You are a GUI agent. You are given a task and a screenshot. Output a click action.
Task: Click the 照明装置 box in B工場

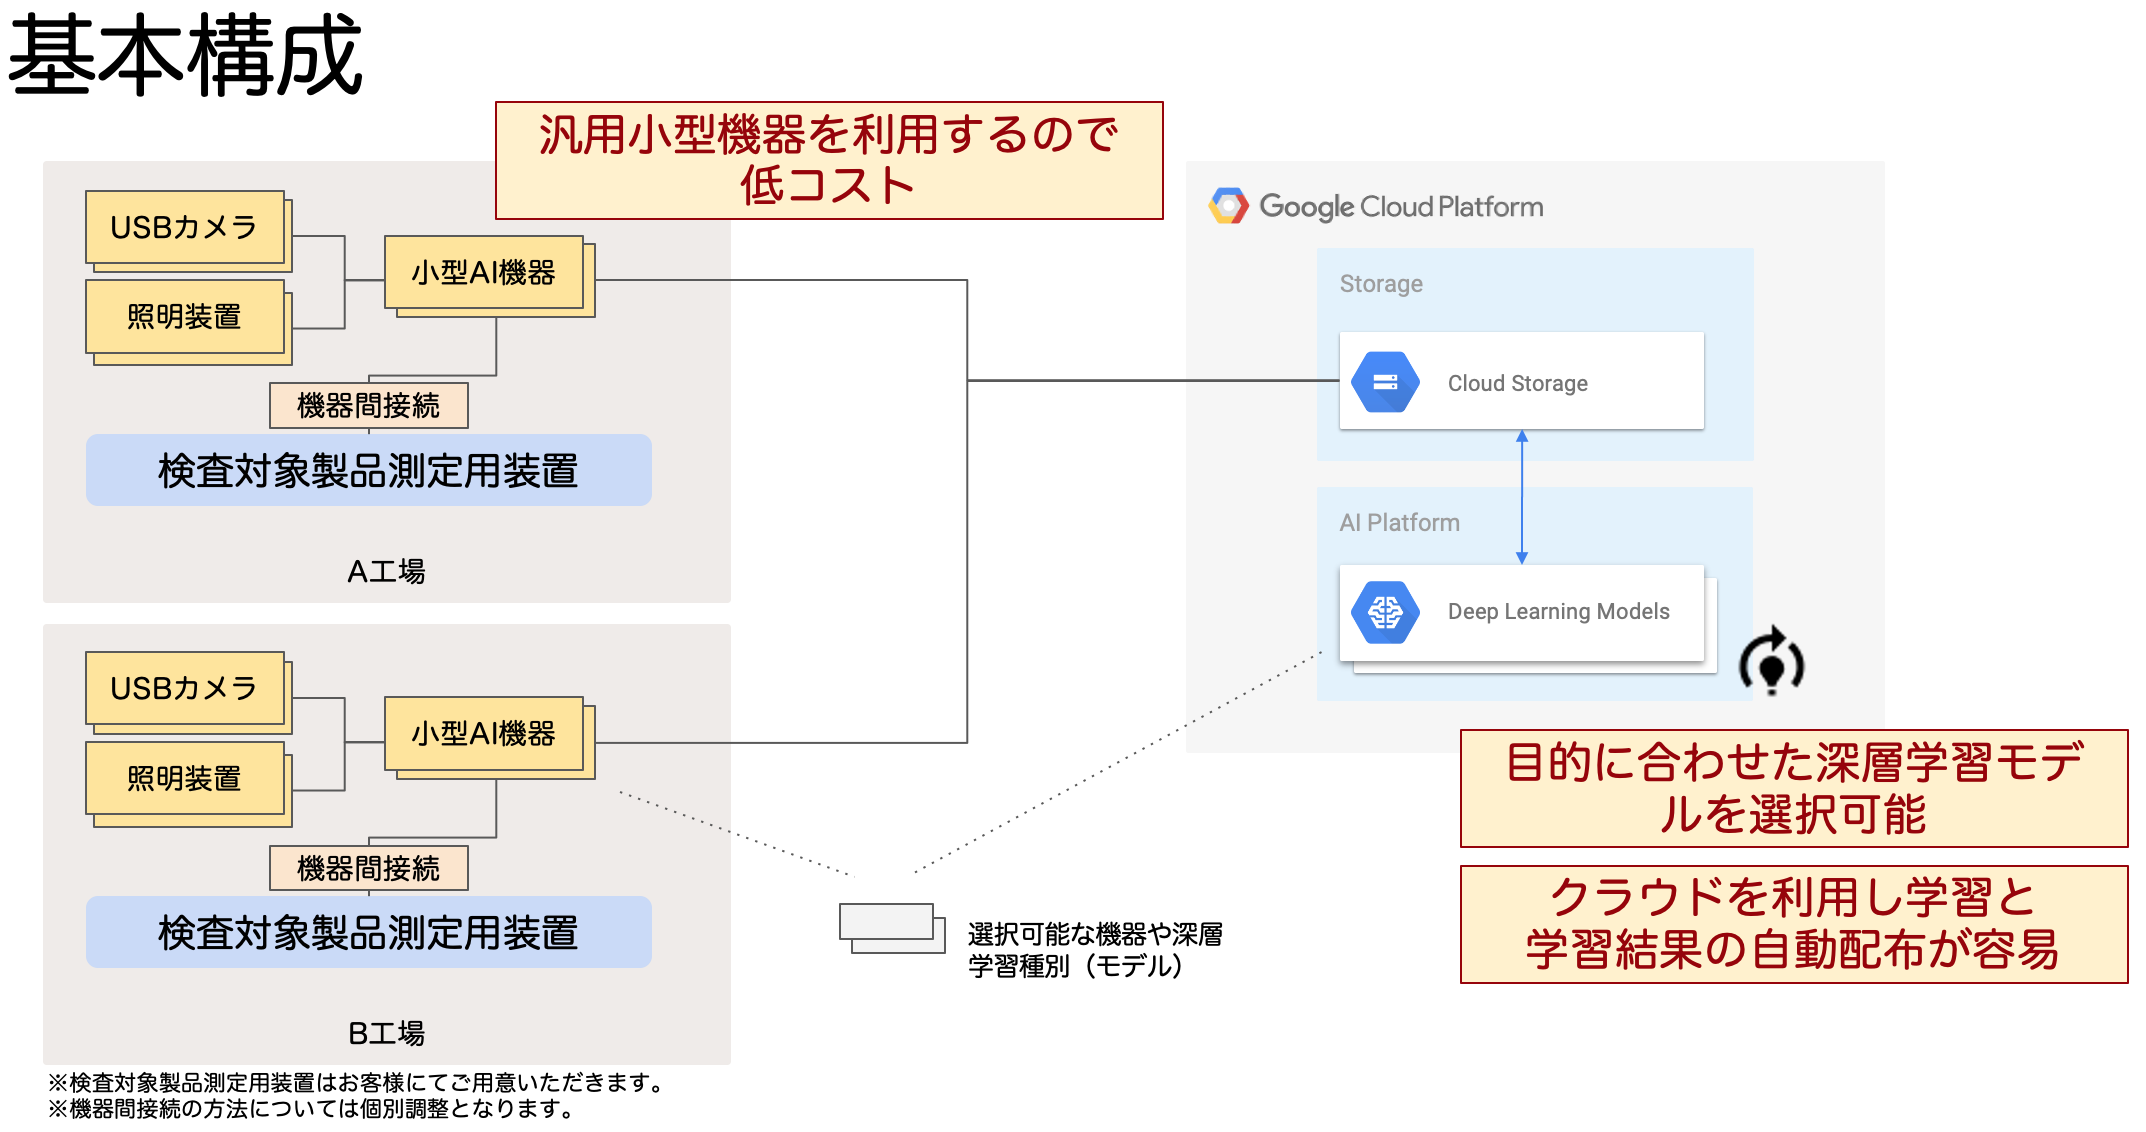click(185, 778)
